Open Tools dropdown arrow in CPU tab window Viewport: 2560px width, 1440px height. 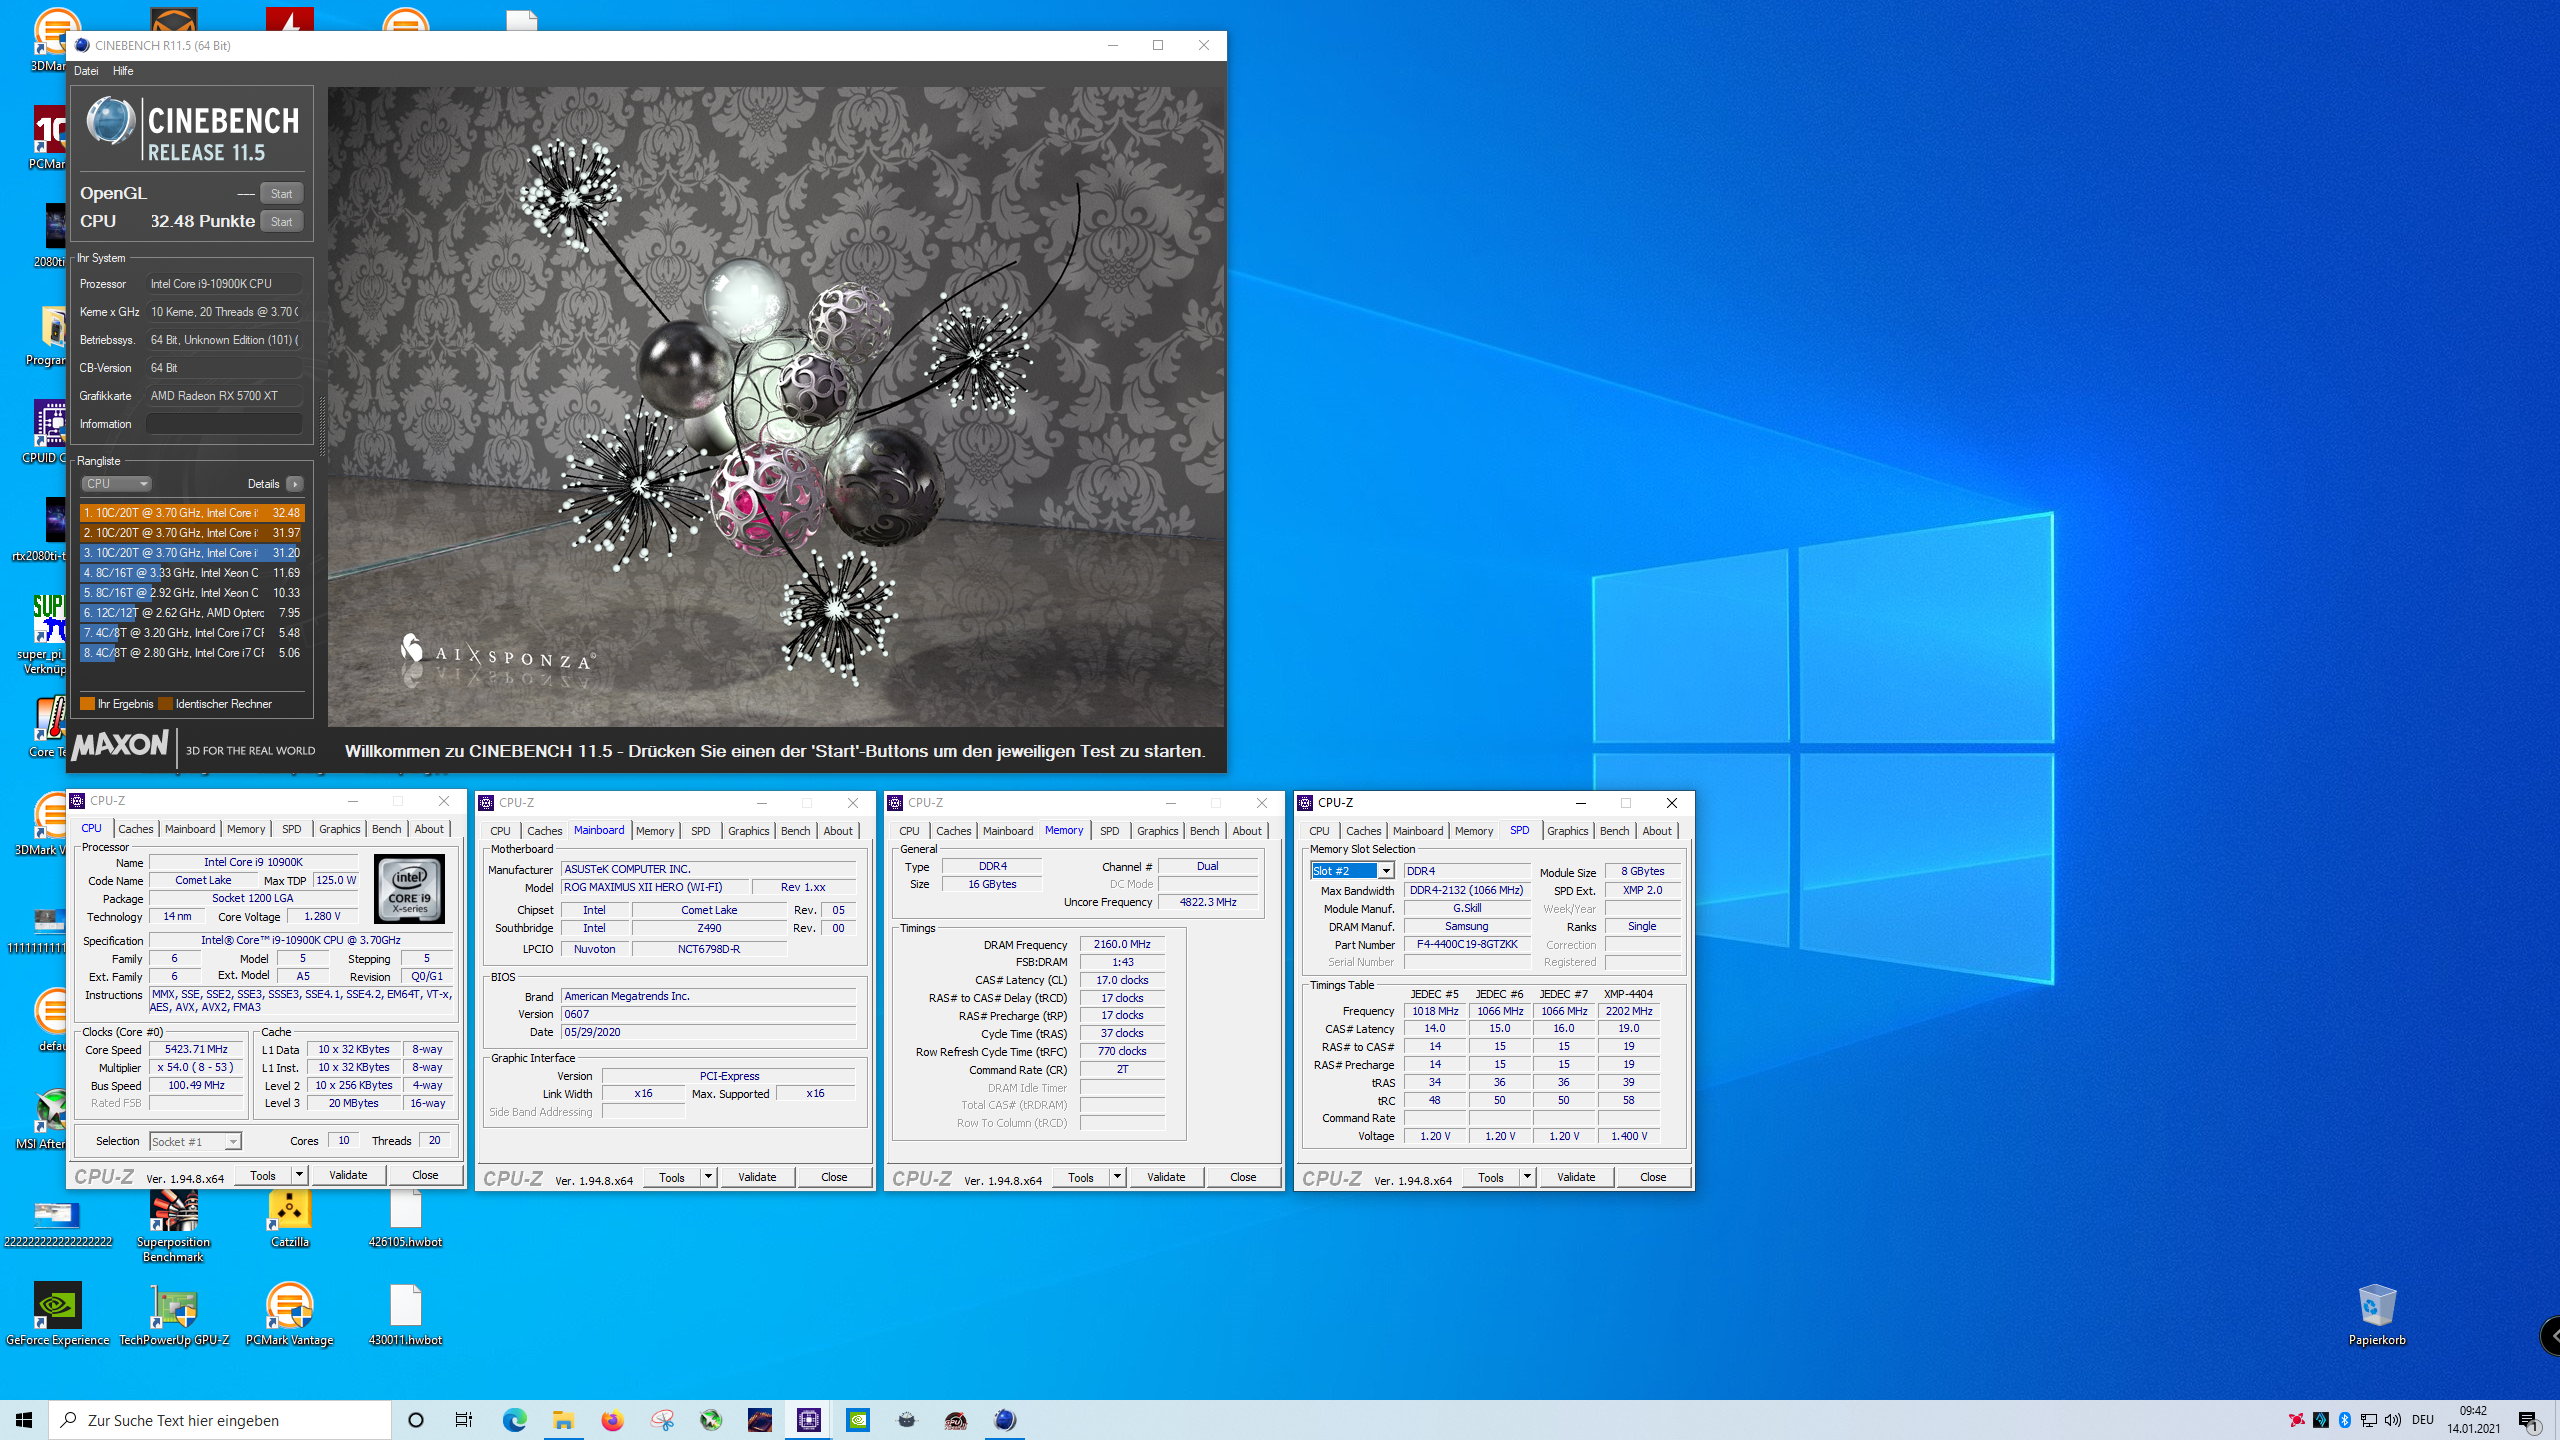point(299,1175)
